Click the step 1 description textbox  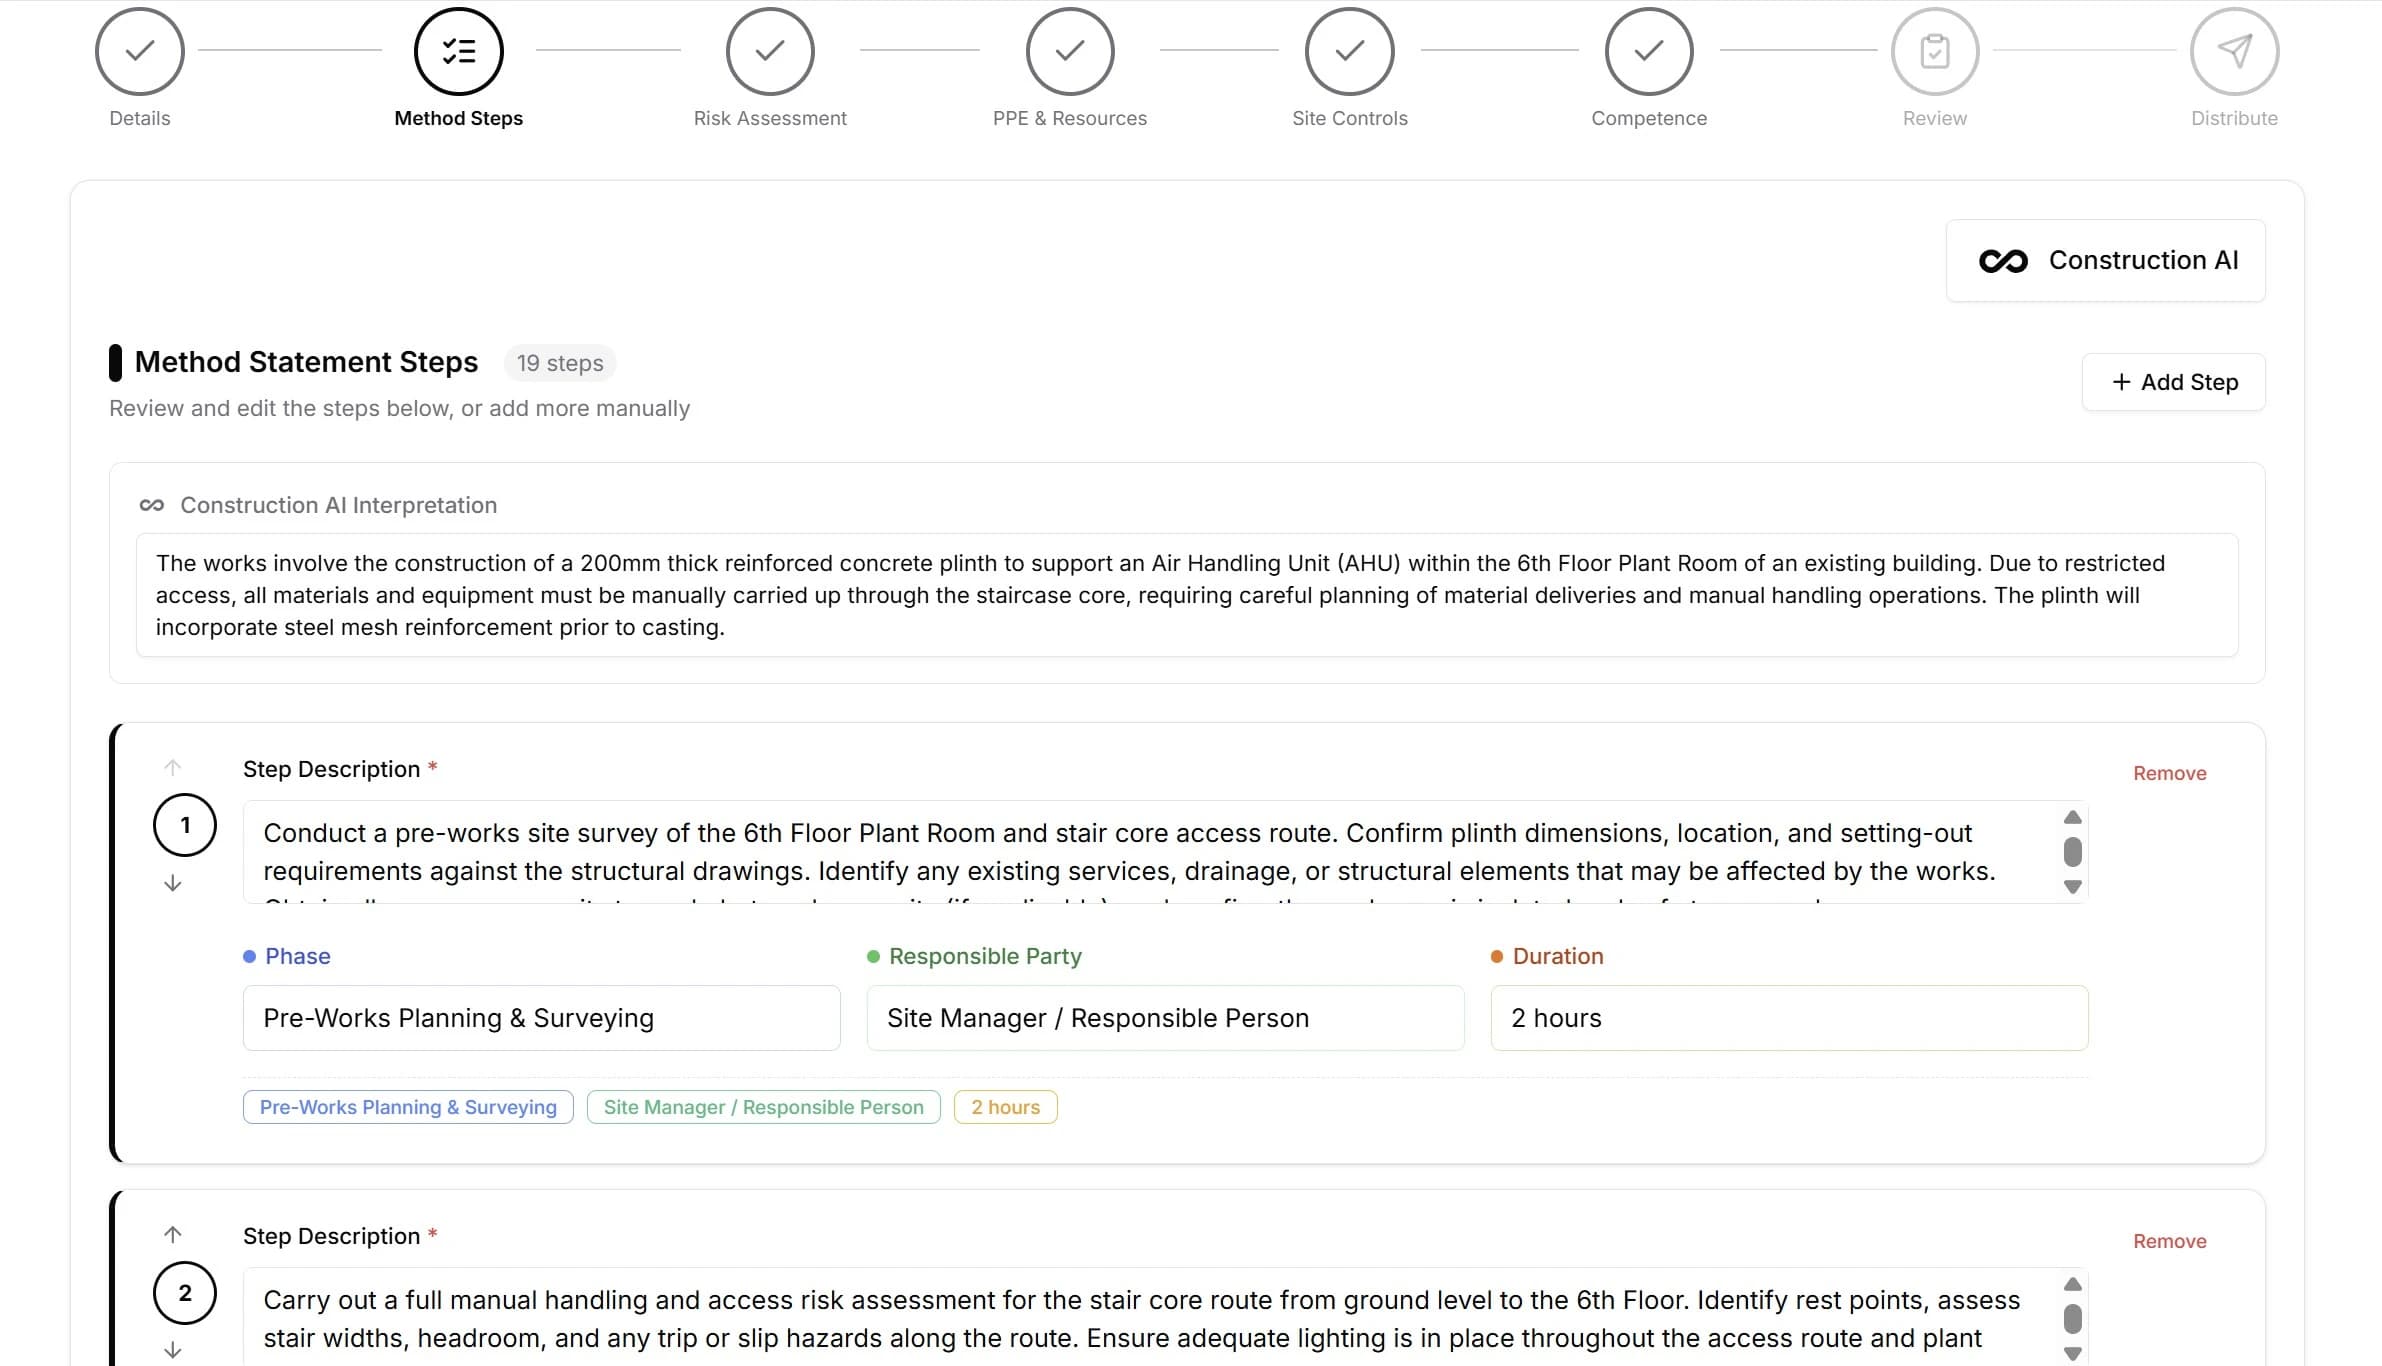point(1150,852)
